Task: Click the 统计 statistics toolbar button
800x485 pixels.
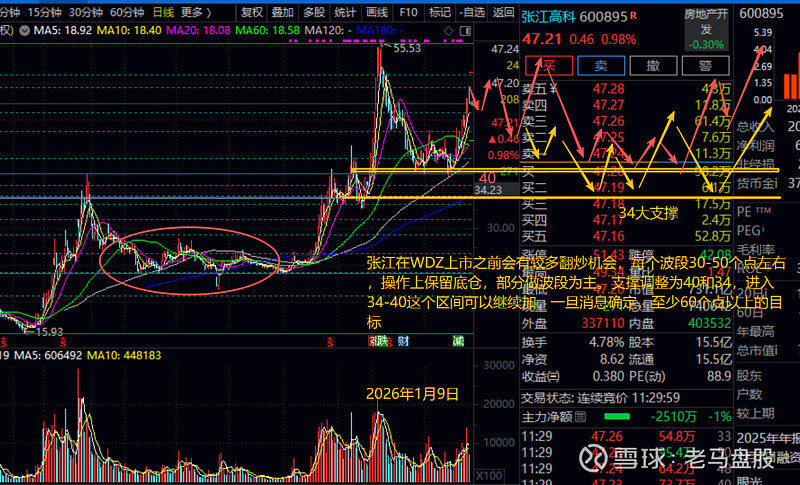Action: pyautogui.click(x=345, y=12)
